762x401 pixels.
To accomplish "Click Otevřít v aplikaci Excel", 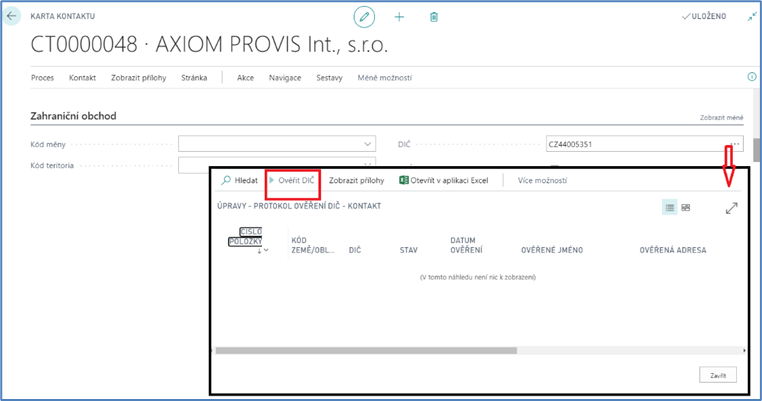I will 443,181.
